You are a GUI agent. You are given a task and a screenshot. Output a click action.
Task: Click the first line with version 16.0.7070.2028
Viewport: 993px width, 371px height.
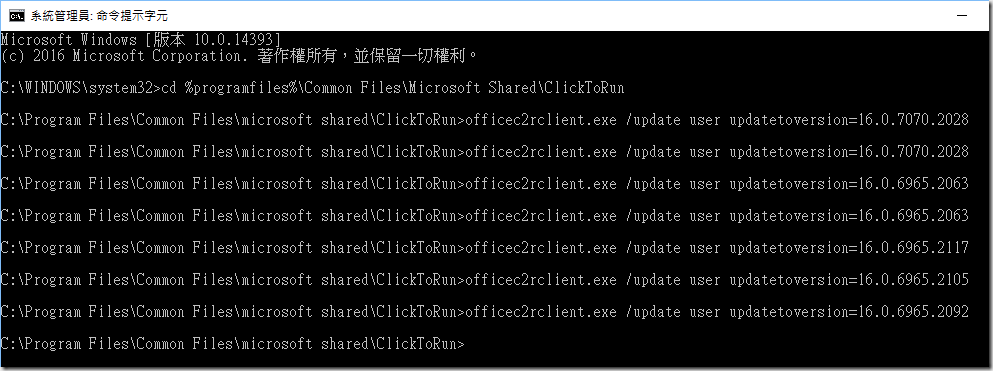(484, 120)
